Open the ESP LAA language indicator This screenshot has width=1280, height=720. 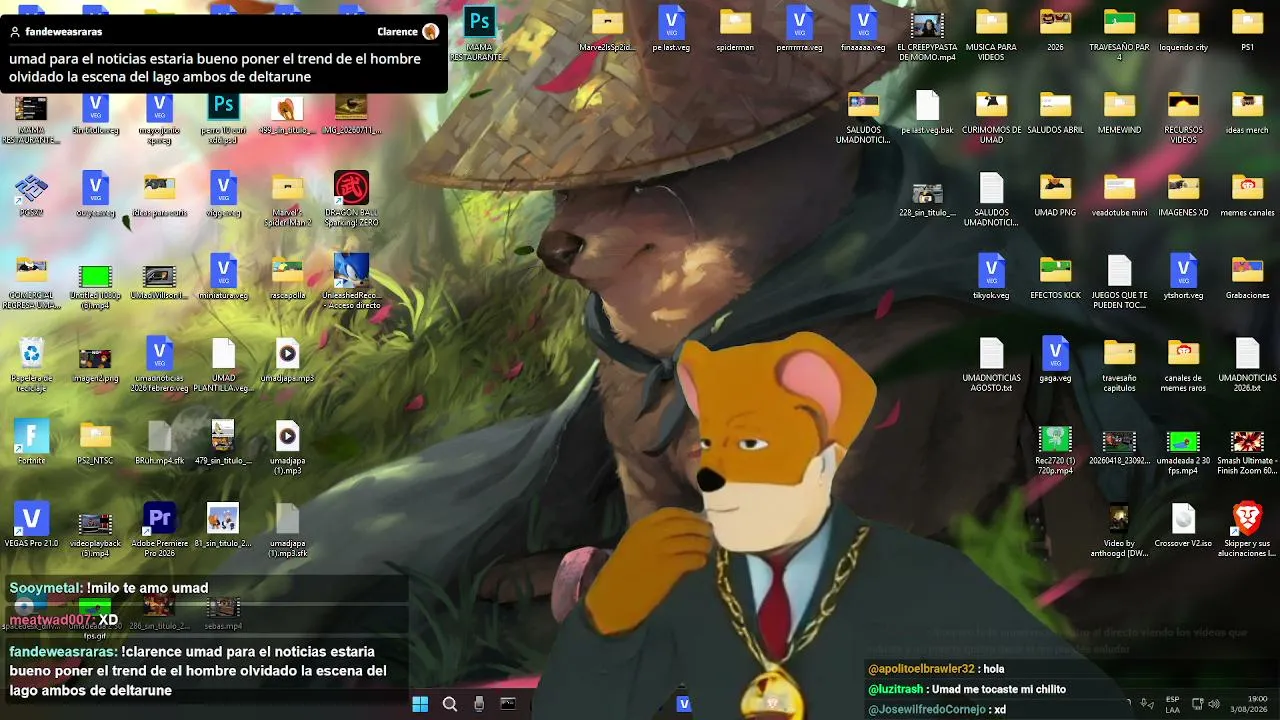click(x=1172, y=704)
